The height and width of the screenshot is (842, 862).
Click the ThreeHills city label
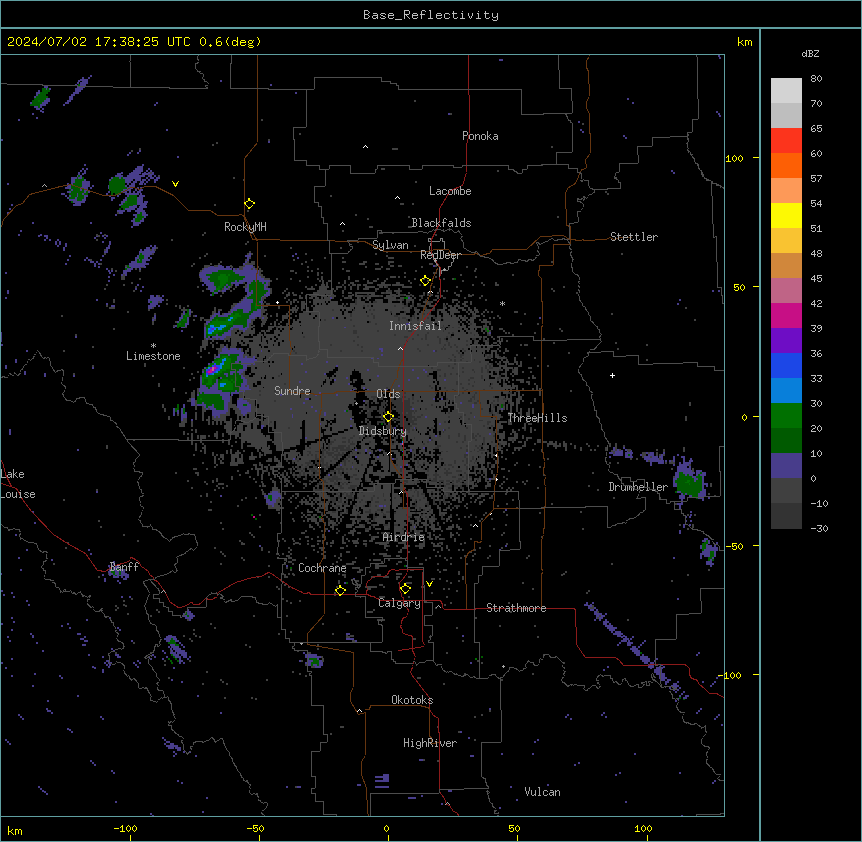[537, 418]
